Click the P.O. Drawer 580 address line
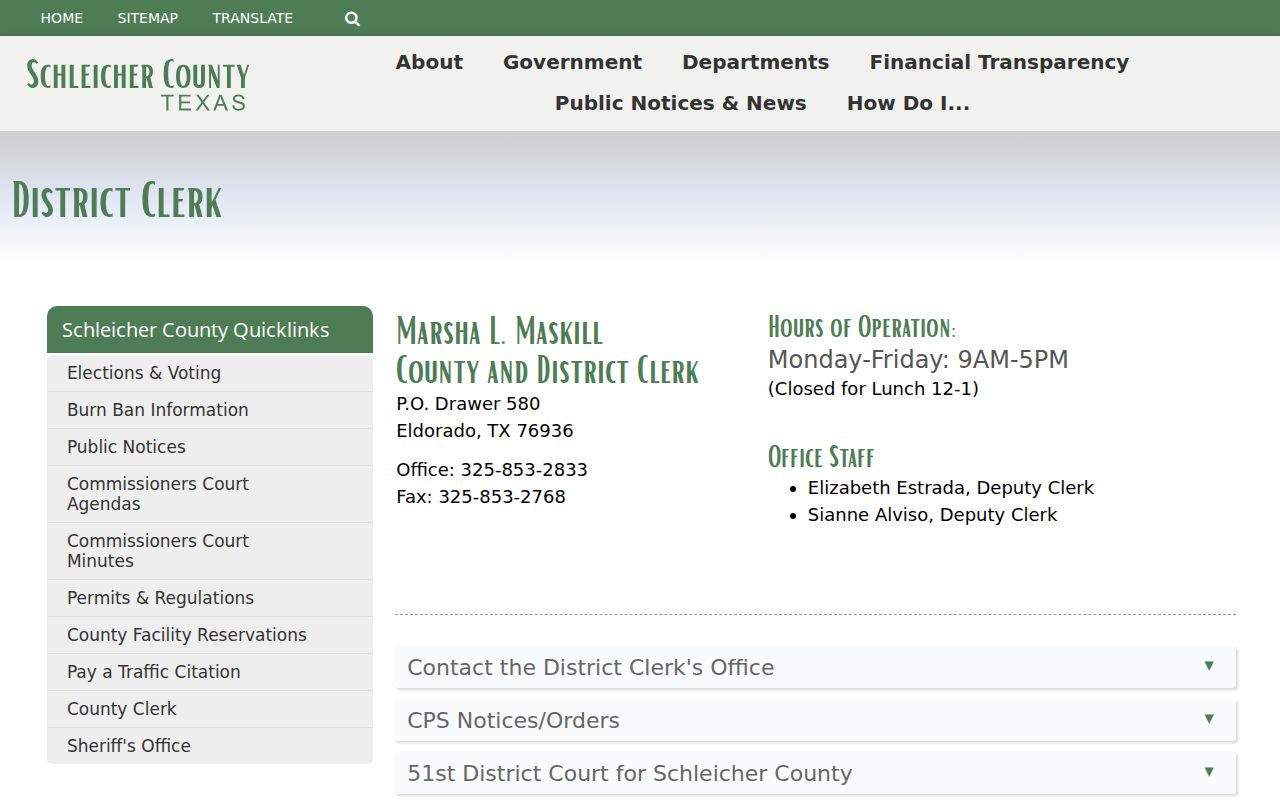Image resolution: width=1280 pixels, height=800 pixels. [x=468, y=404]
